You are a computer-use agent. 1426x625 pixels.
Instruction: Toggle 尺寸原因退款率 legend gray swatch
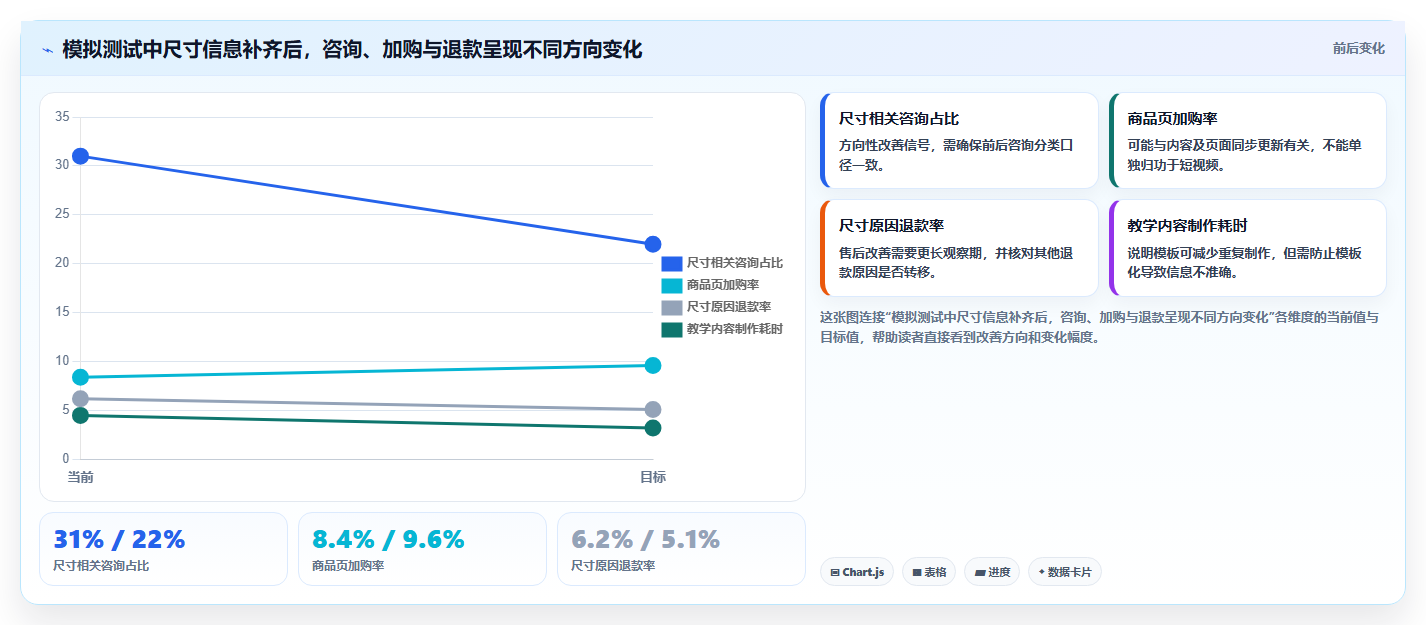[671, 307]
